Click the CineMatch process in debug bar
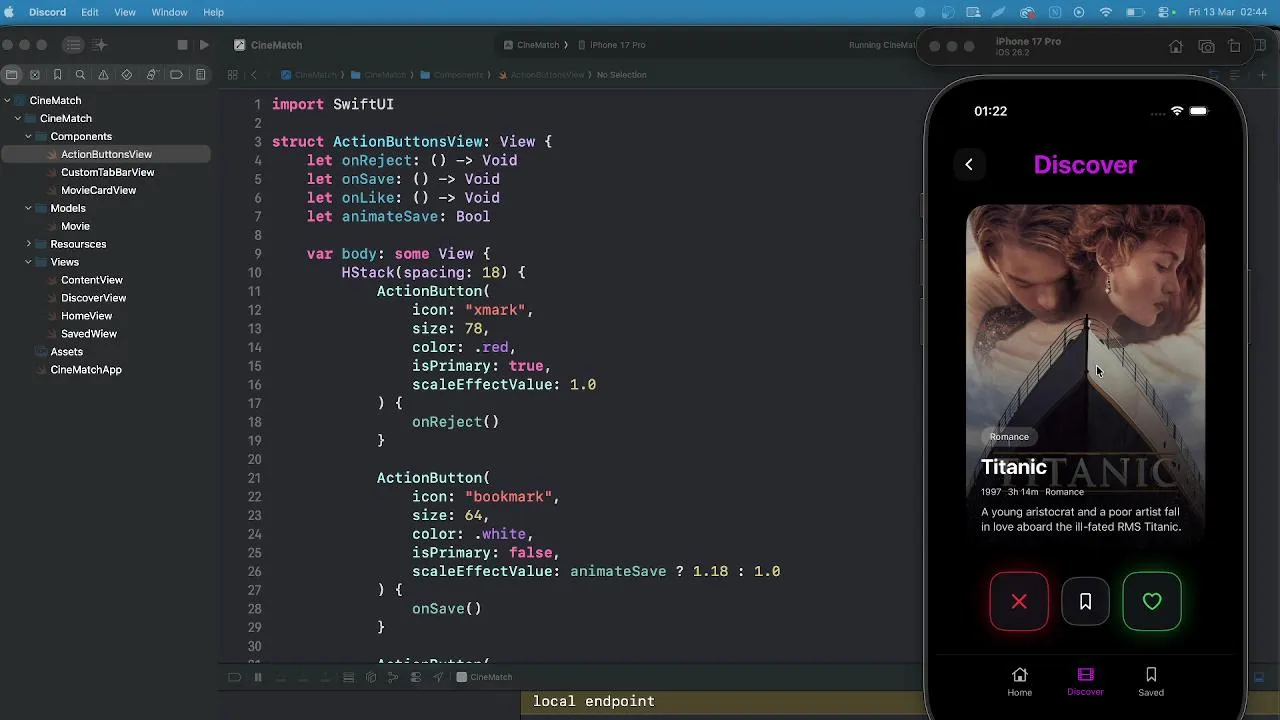The width and height of the screenshot is (1280, 720). click(484, 677)
